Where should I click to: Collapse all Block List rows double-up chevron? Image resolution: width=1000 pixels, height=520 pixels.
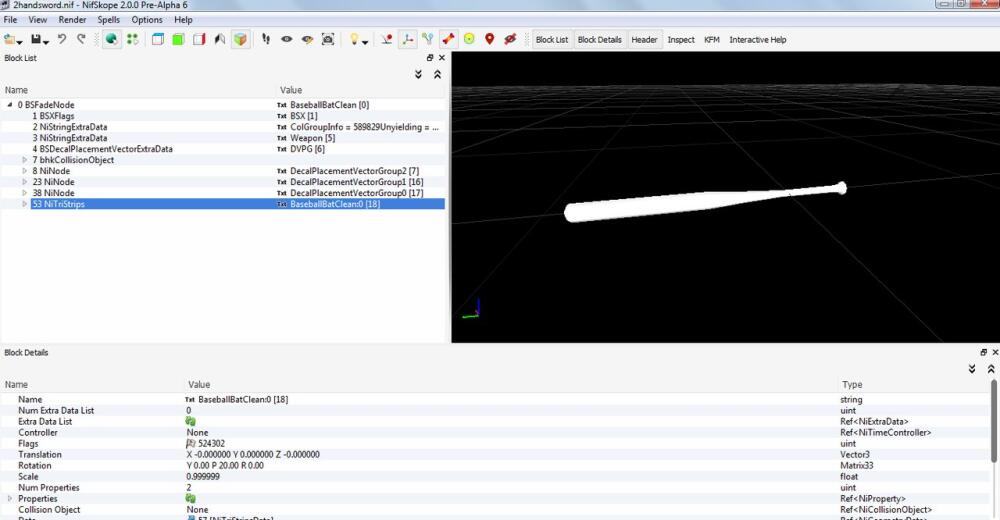(x=438, y=75)
